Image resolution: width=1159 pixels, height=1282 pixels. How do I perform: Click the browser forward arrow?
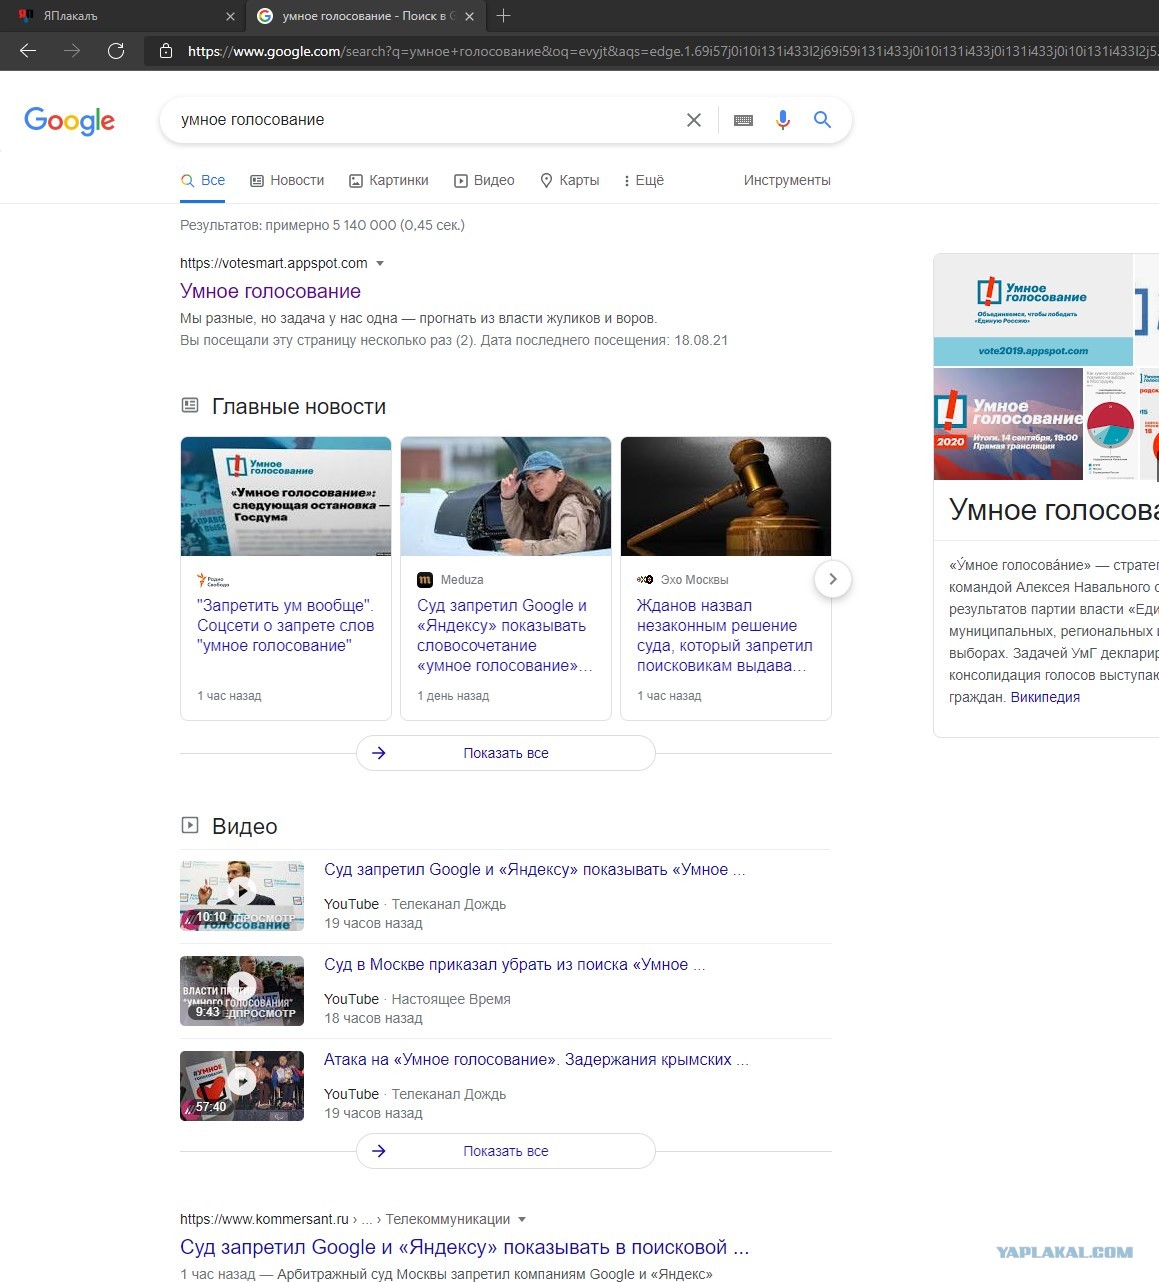(72, 51)
